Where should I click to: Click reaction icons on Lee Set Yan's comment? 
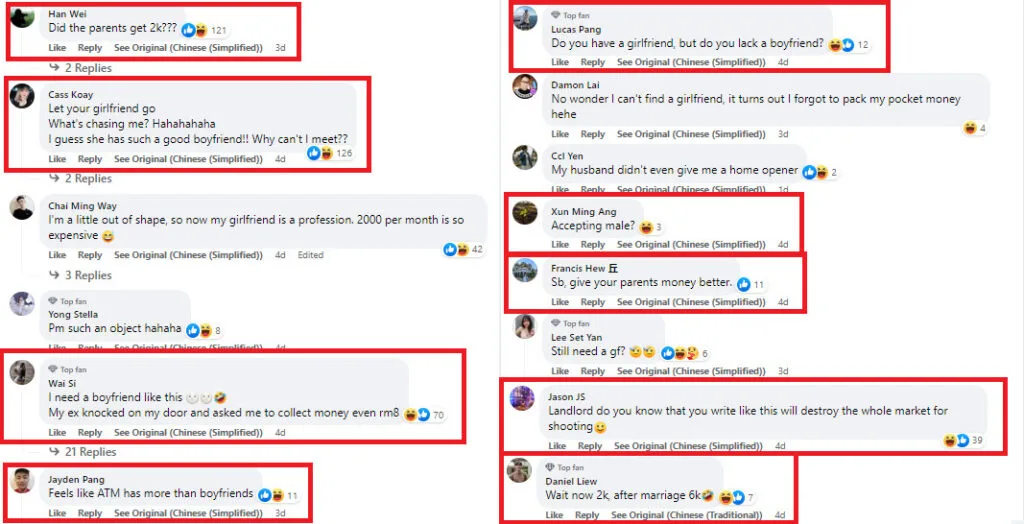680,353
